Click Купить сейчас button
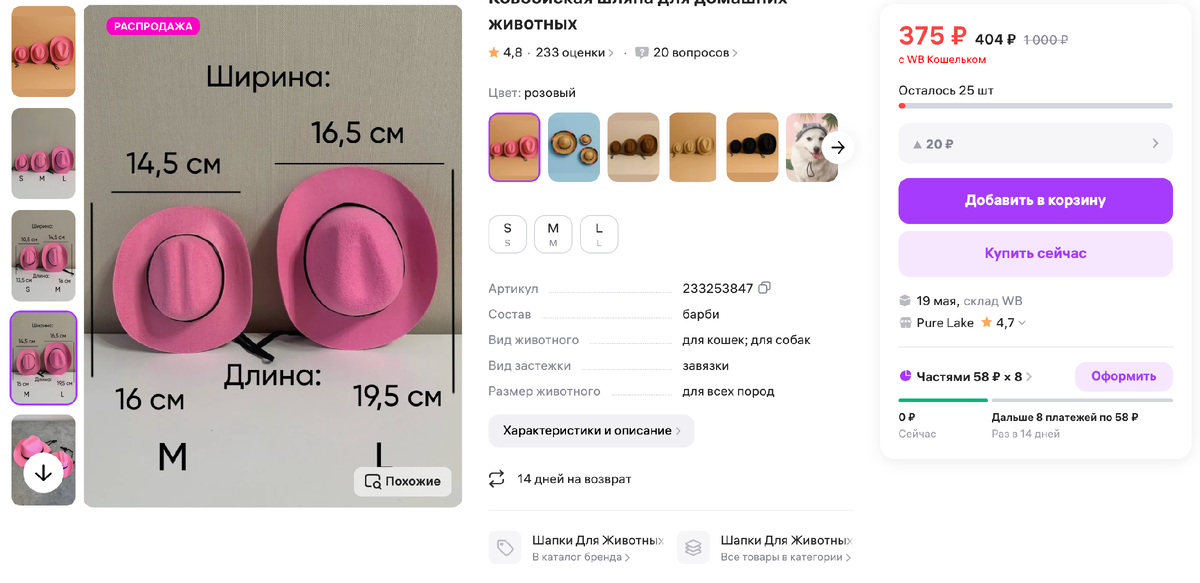The height and width of the screenshot is (583, 1200). (x=1035, y=254)
